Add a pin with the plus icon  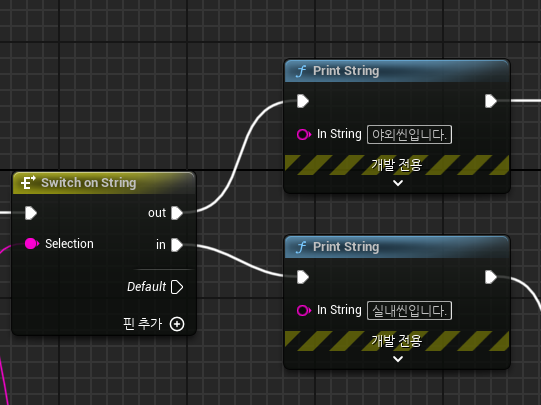pyautogui.click(x=177, y=324)
